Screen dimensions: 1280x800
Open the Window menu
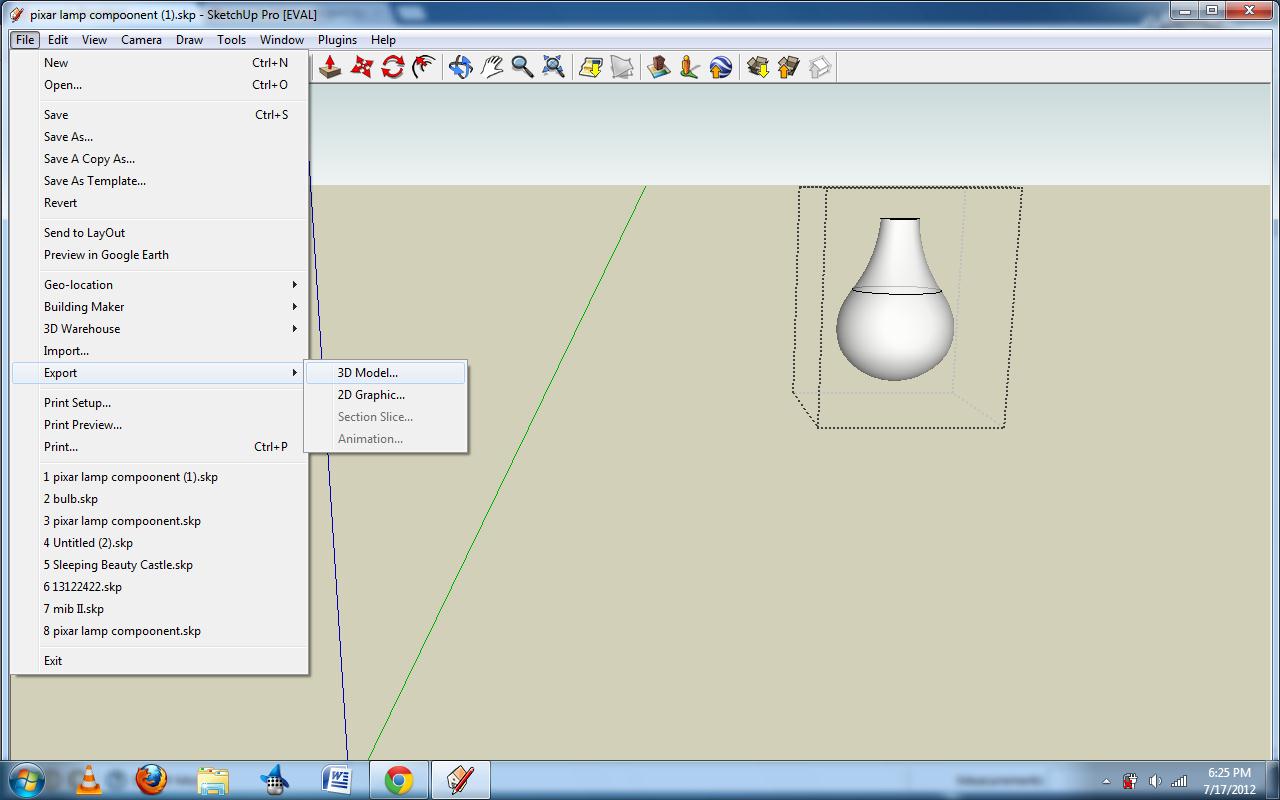282,40
